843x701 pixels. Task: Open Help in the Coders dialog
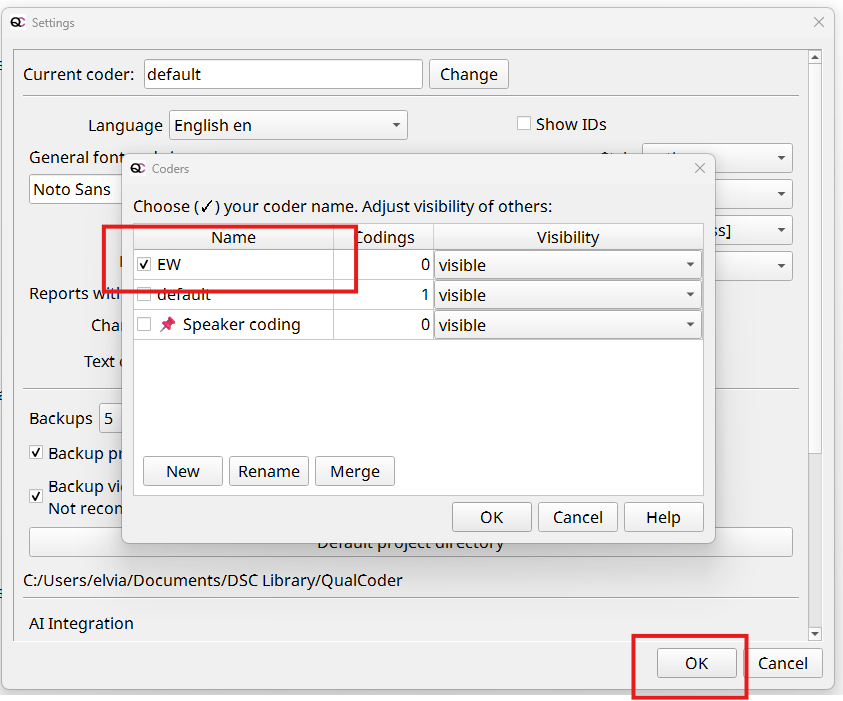point(663,517)
